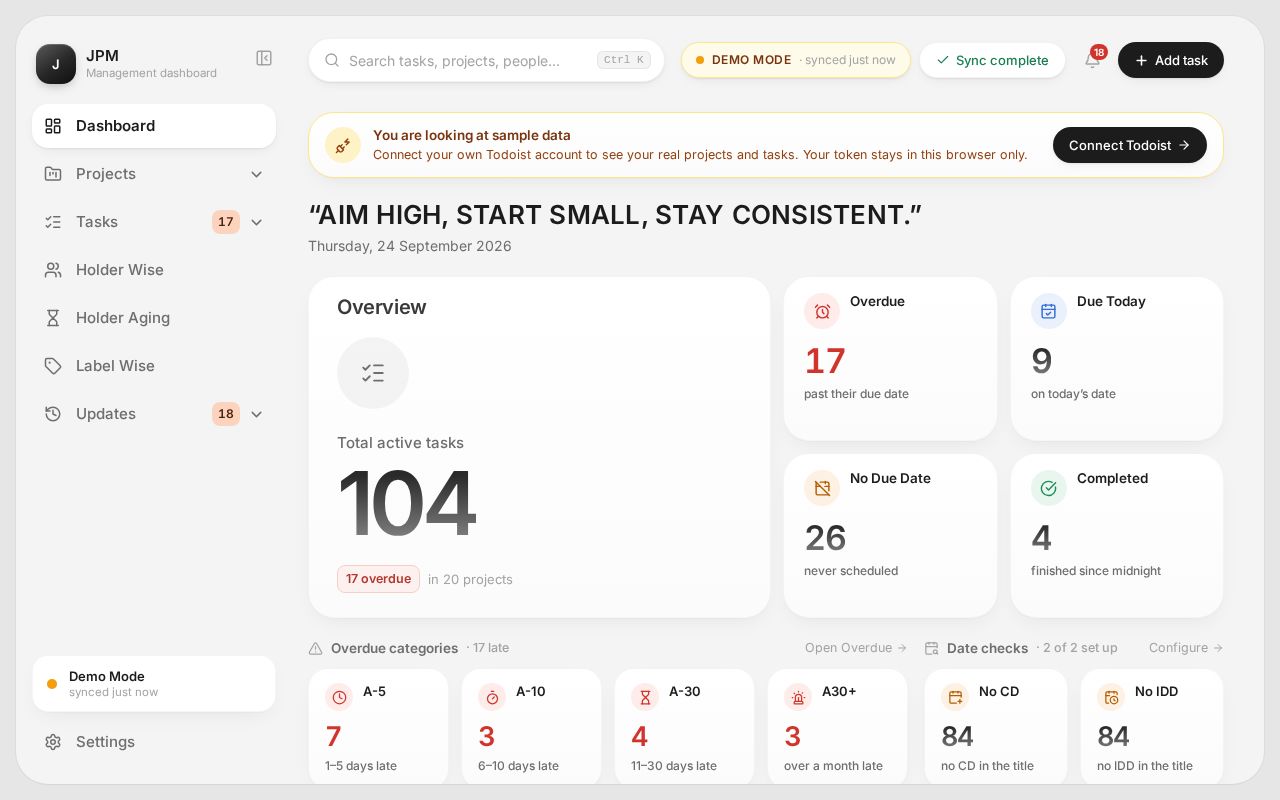Expand the Projects menu chevron
Image resolution: width=1280 pixels, height=800 pixels.
256,174
